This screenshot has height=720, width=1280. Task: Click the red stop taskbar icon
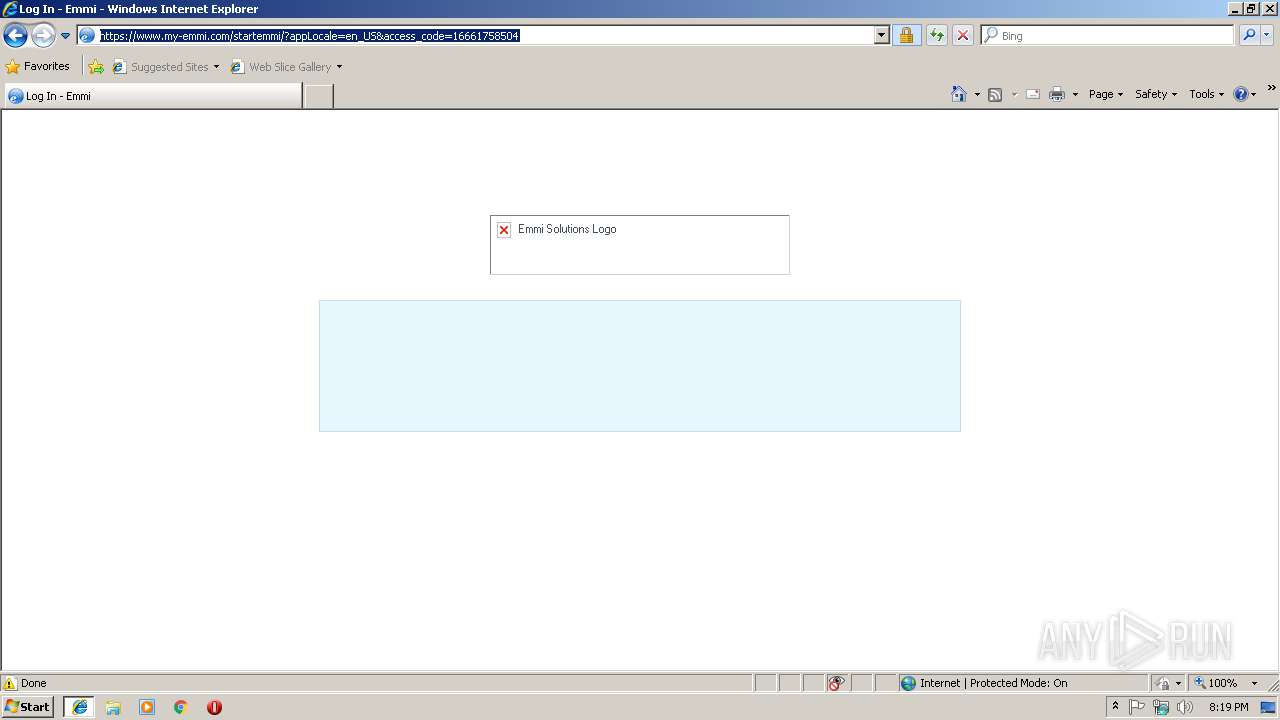click(x=214, y=707)
